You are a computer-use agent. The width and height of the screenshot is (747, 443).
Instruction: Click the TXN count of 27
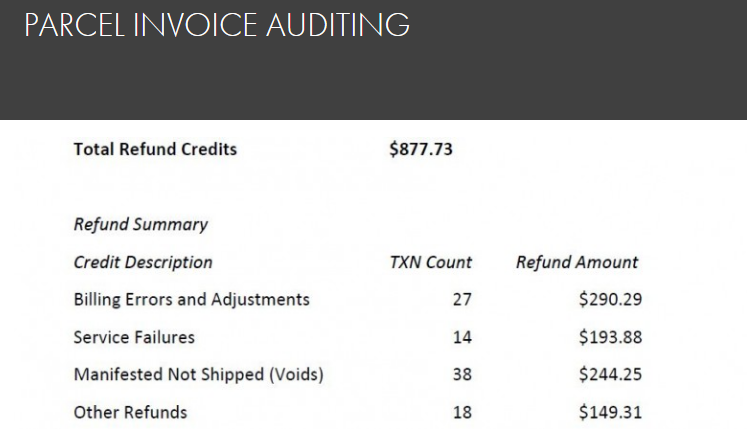click(x=461, y=299)
